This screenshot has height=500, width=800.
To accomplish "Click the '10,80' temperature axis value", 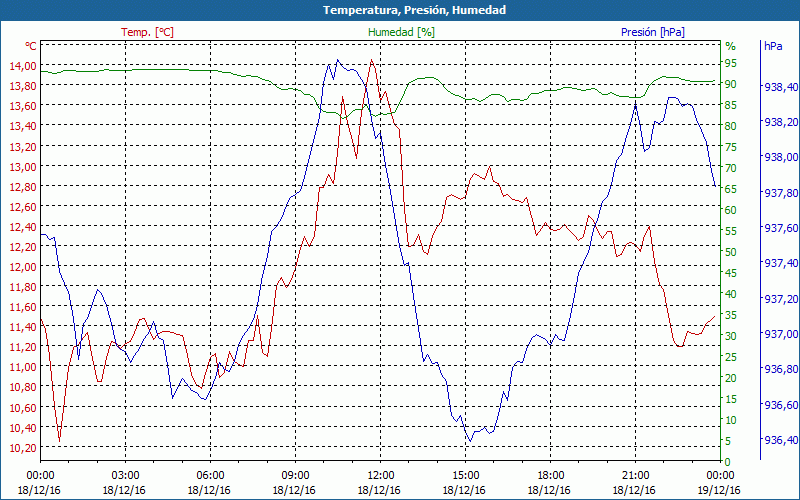I will coord(22,387).
